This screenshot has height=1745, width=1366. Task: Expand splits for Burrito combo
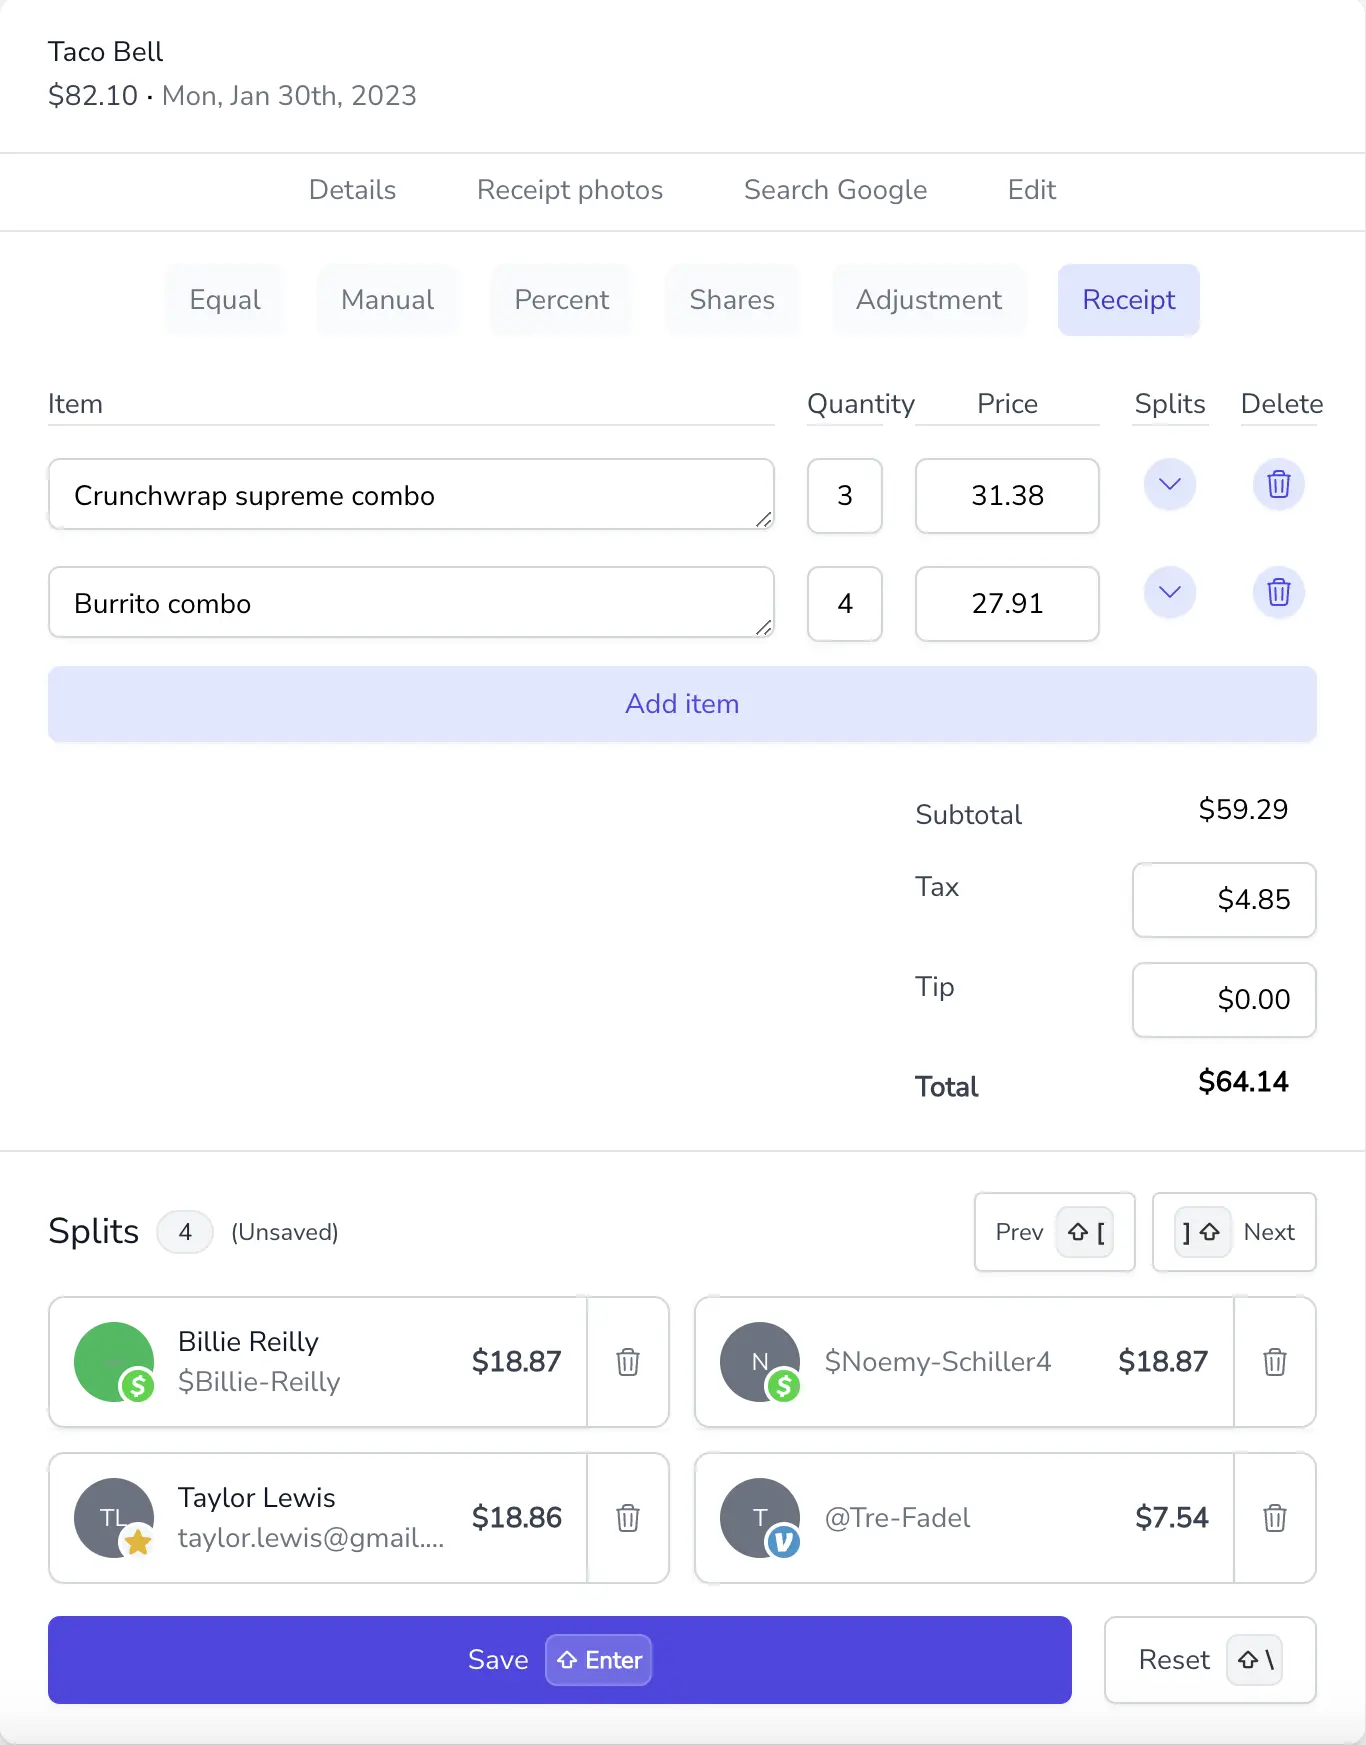pos(1170,593)
